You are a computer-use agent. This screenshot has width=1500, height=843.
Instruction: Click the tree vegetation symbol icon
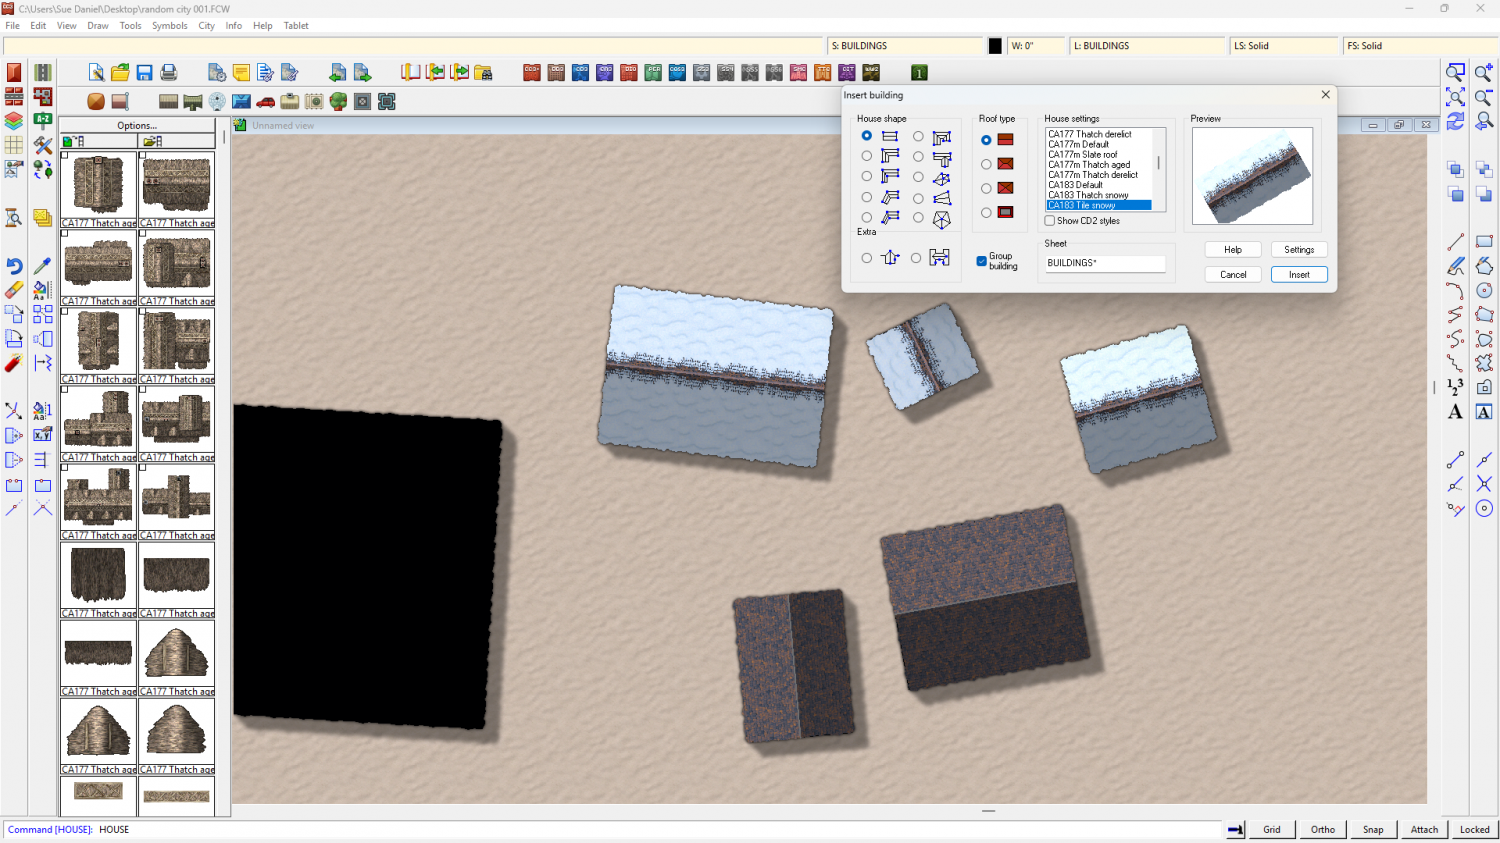tap(338, 102)
